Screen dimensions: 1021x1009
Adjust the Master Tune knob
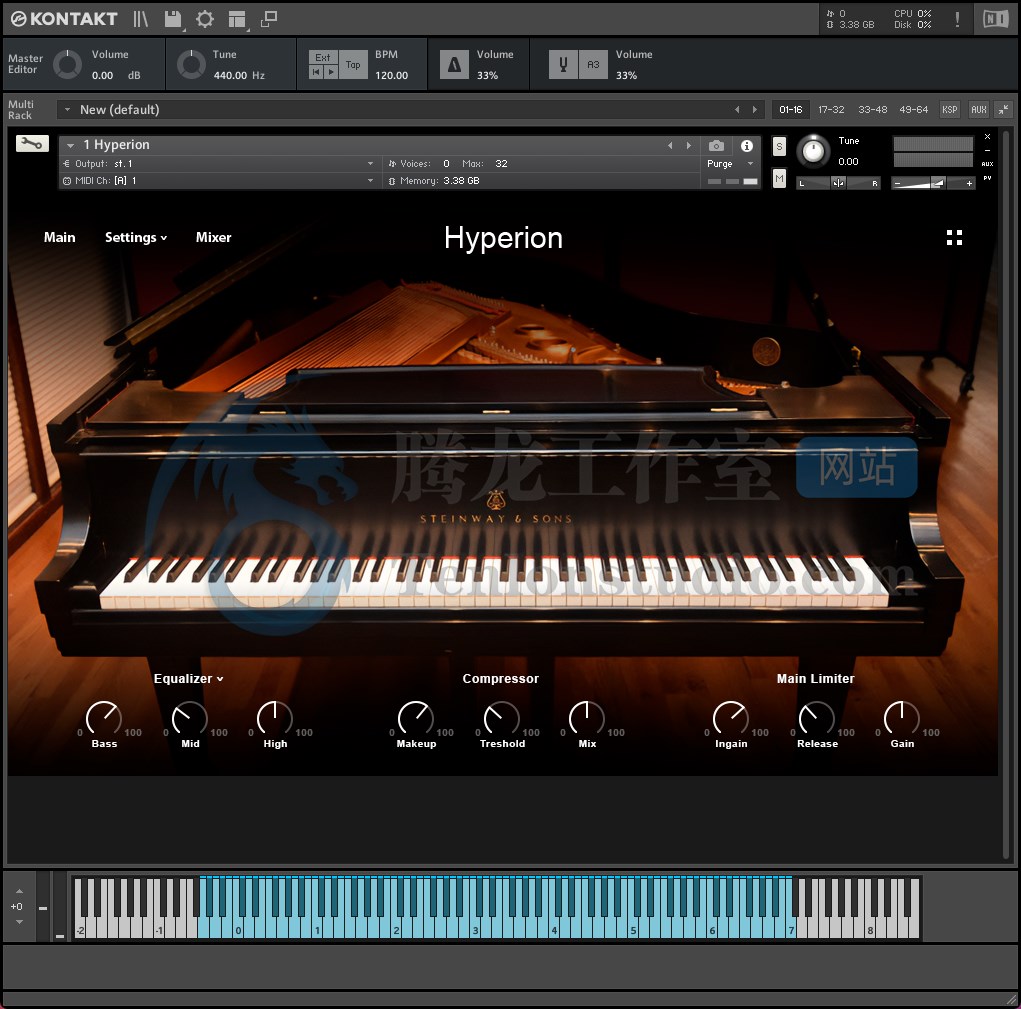(191, 64)
